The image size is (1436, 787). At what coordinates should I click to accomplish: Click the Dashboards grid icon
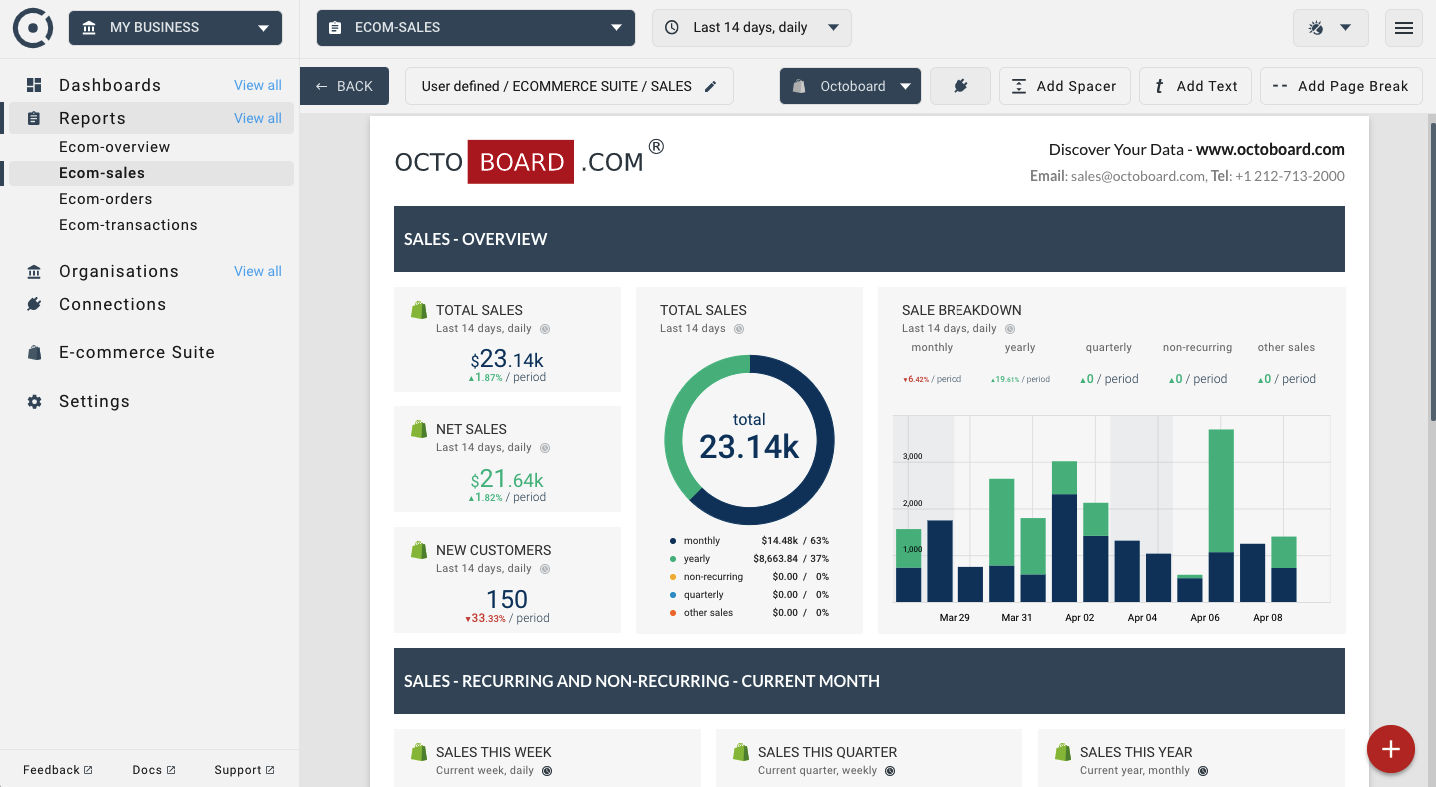coord(34,85)
